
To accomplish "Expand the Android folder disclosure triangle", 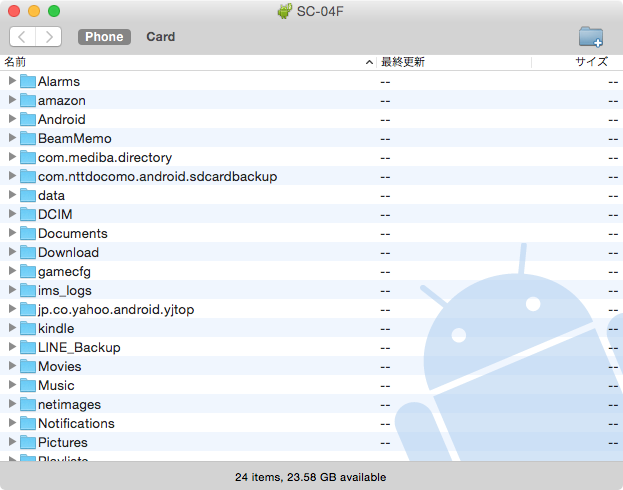I will pyautogui.click(x=12, y=119).
